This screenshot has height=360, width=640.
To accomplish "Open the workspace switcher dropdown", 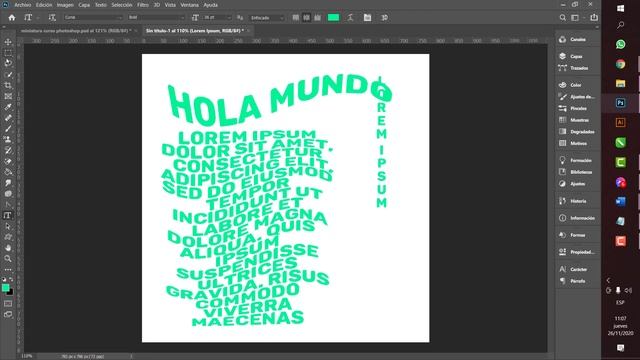I will click(x=576, y=18).
